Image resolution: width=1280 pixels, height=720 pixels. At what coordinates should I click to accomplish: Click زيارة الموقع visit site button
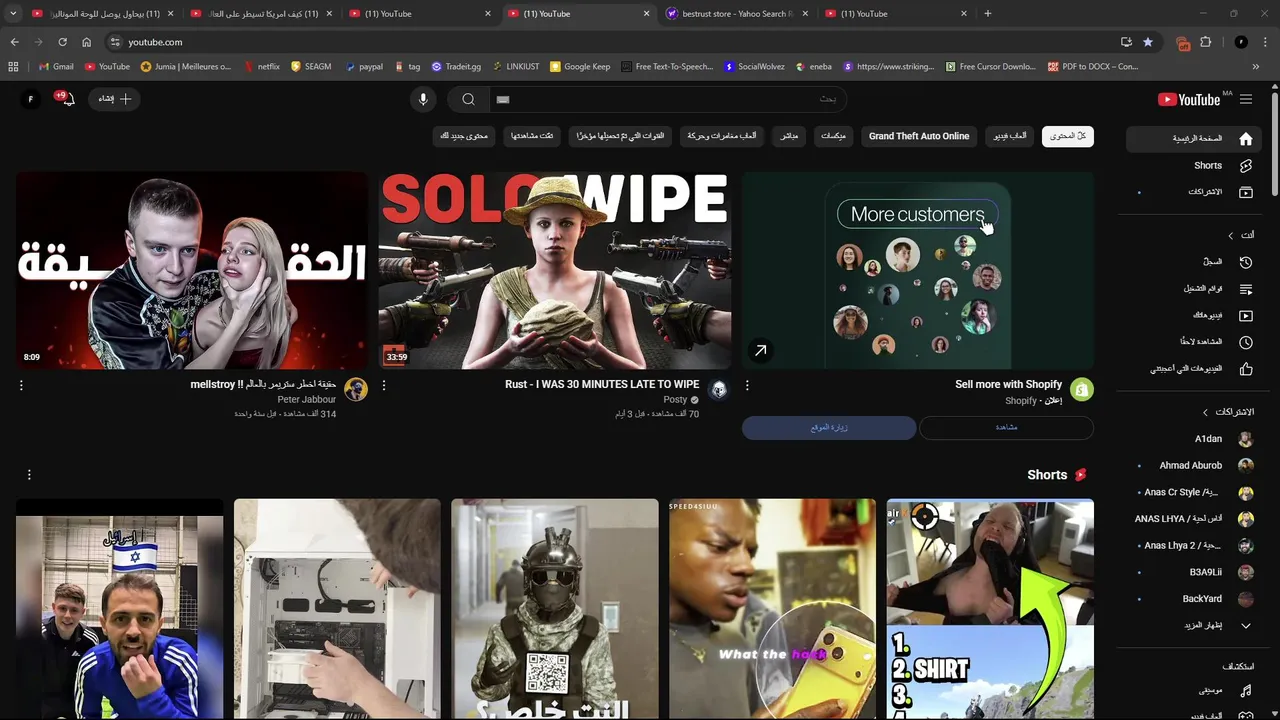point(829,428)
